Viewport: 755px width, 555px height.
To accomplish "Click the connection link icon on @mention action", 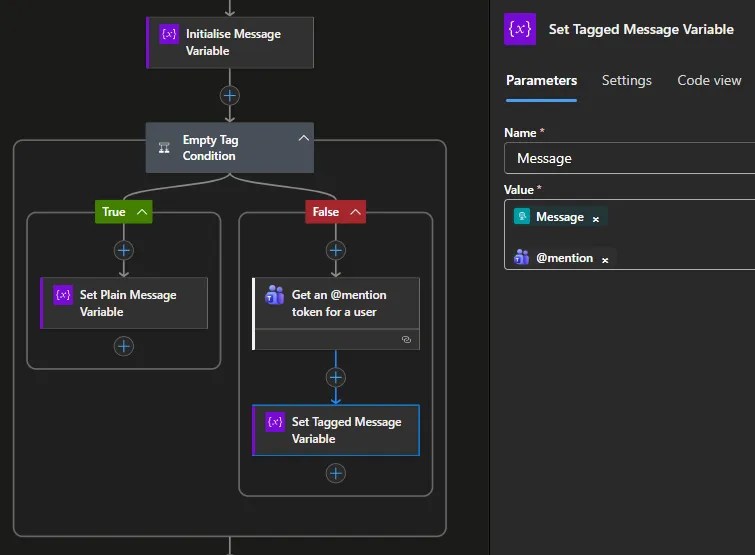I will 405,340.
